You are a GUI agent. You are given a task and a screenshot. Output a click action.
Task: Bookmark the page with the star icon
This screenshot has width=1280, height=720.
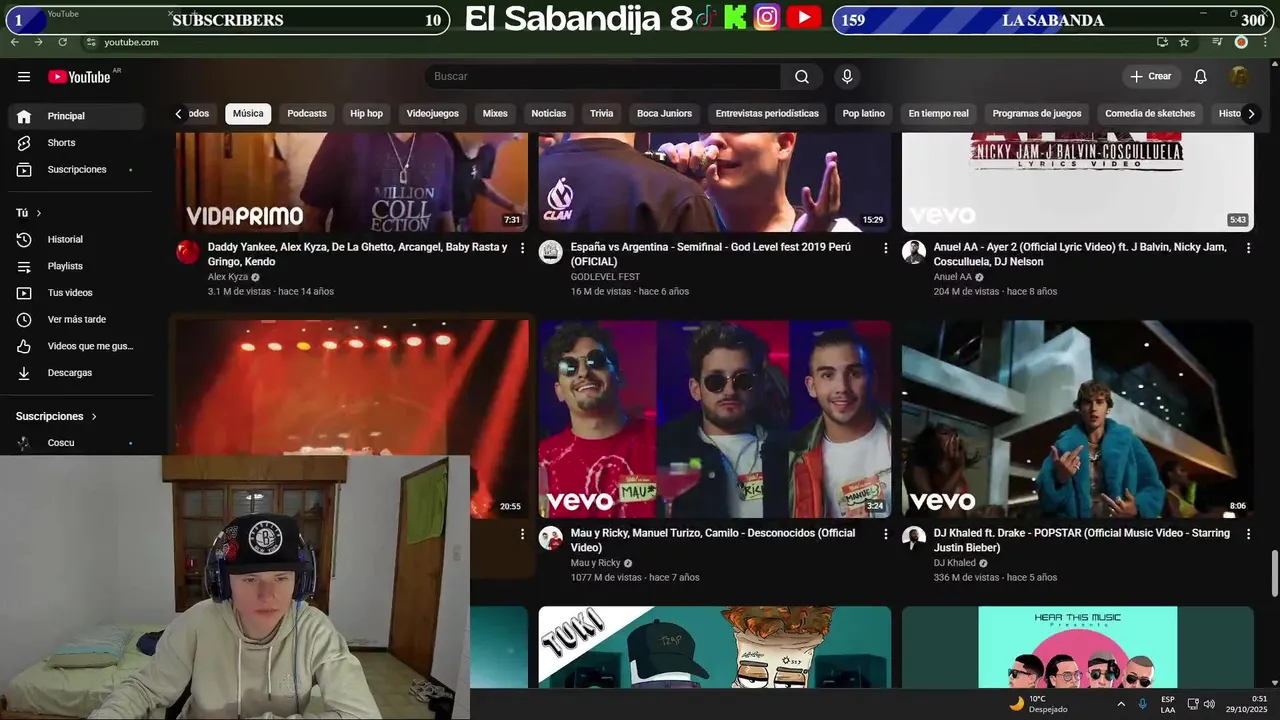pyautogui.click(x=1184, y=42)
